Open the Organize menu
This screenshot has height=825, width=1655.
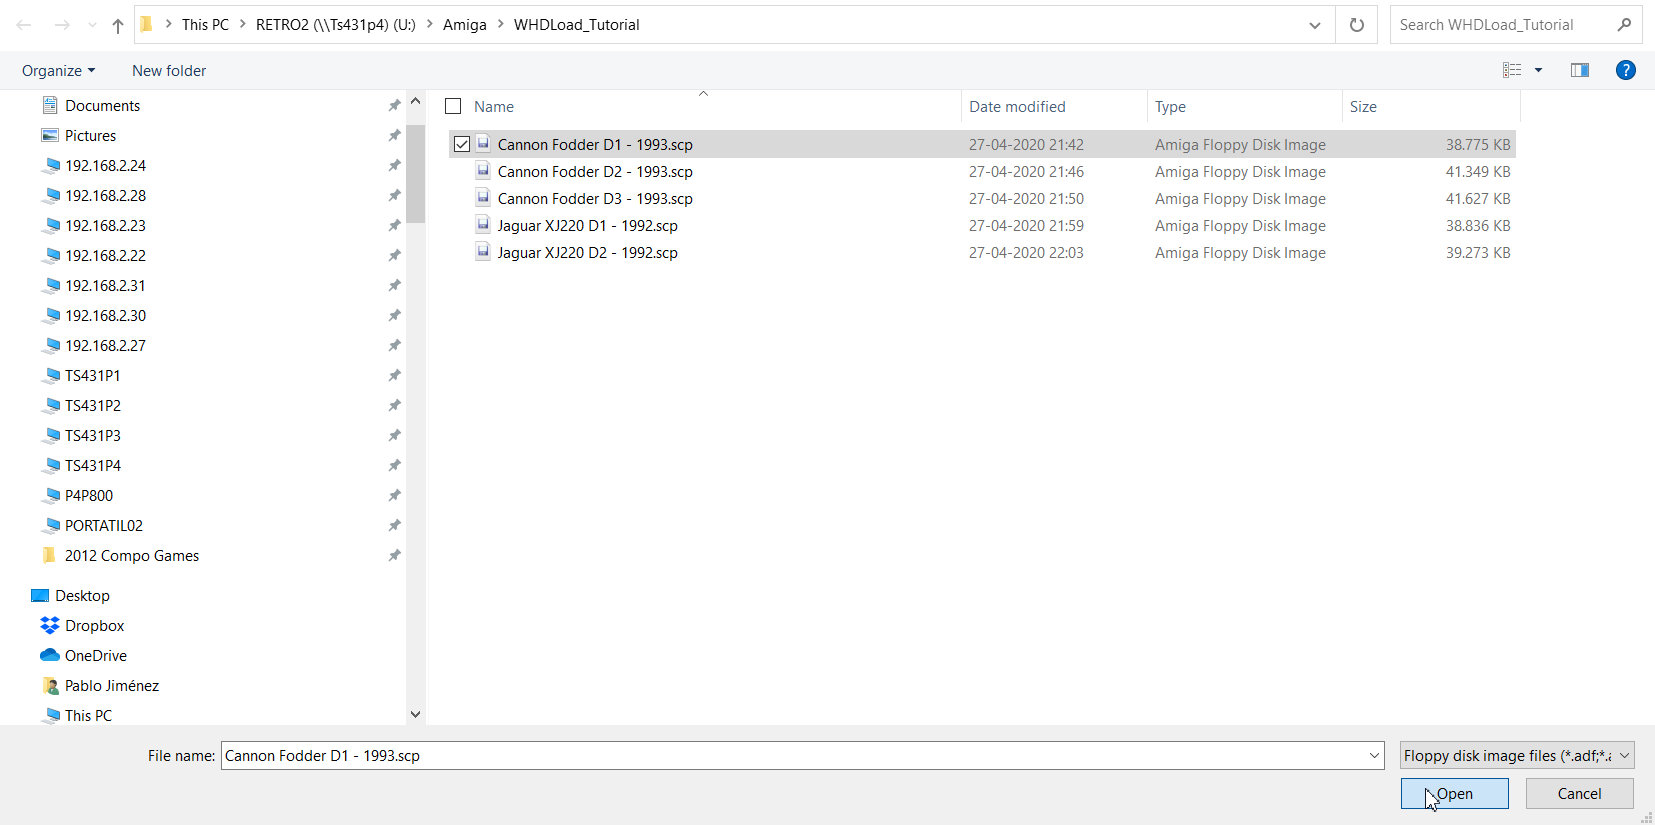pyautogui.click(x=59, y=70)
